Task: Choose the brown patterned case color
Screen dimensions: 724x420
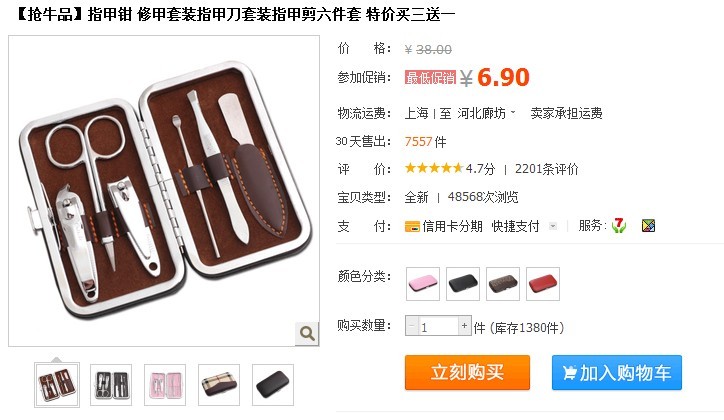Action: tap(503, 283)
